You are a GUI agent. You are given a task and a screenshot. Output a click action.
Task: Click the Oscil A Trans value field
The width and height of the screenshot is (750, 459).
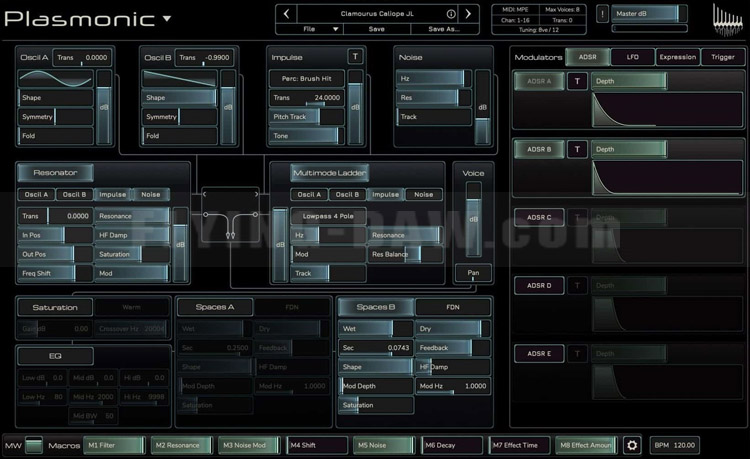pyautogui.click(x=82, y=57)
